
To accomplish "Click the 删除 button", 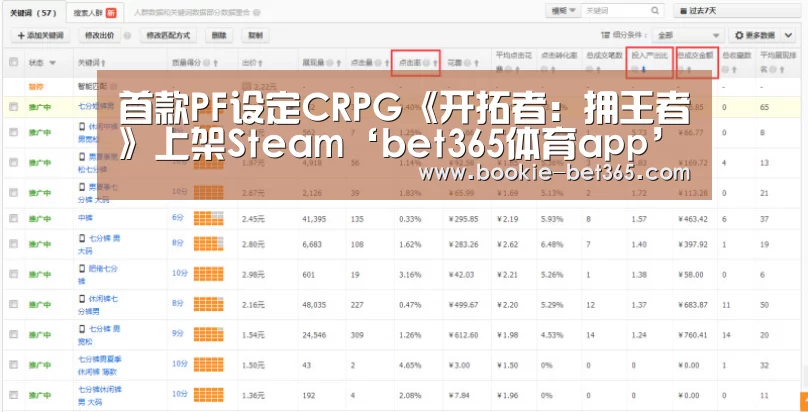I will (218, 36).
